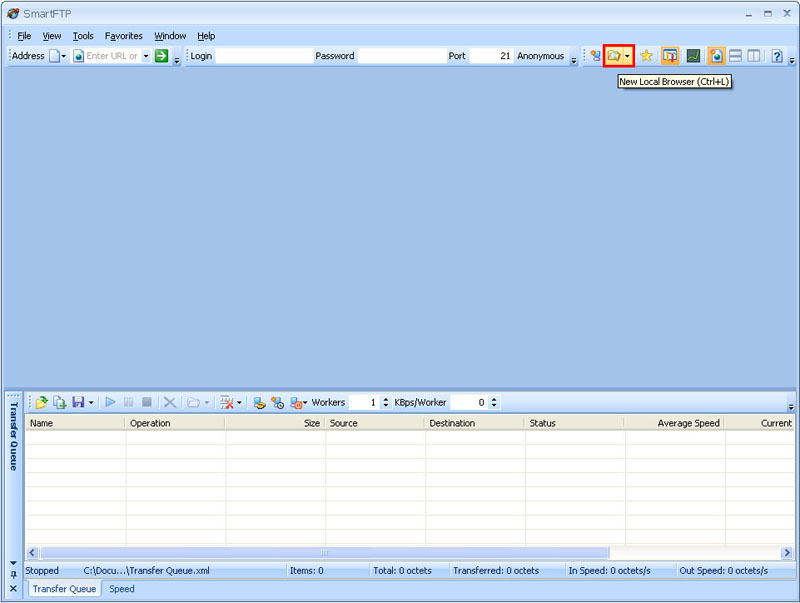Open the grayed folder dropdown arrow in queue toolbar
This screenshot has width=800, height=603.
pos(207,403)
